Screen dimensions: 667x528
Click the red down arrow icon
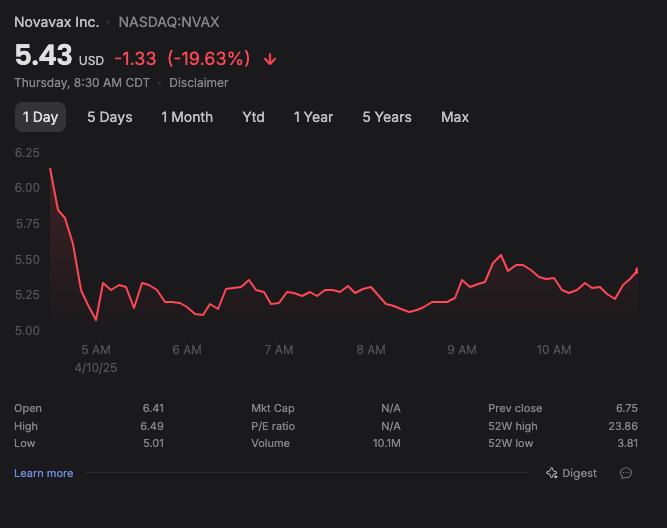270,60
